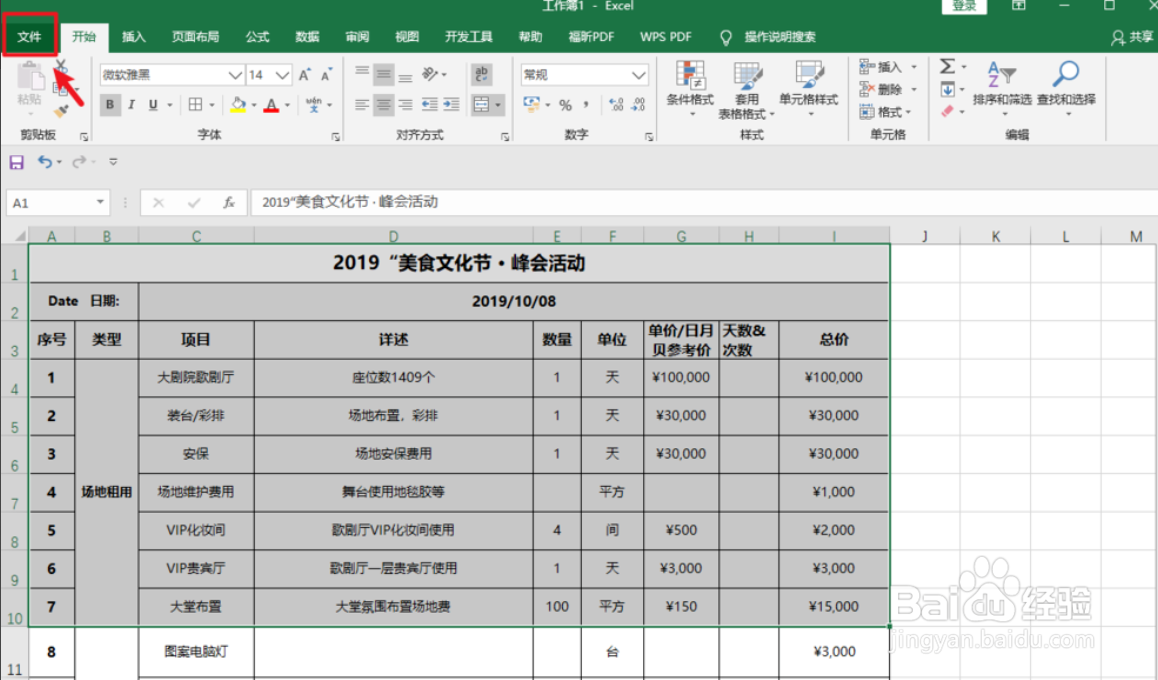Switch to the 插入 ribbon tab
The width and height of the screenshot is (1158, 680).
pos(134,37)
